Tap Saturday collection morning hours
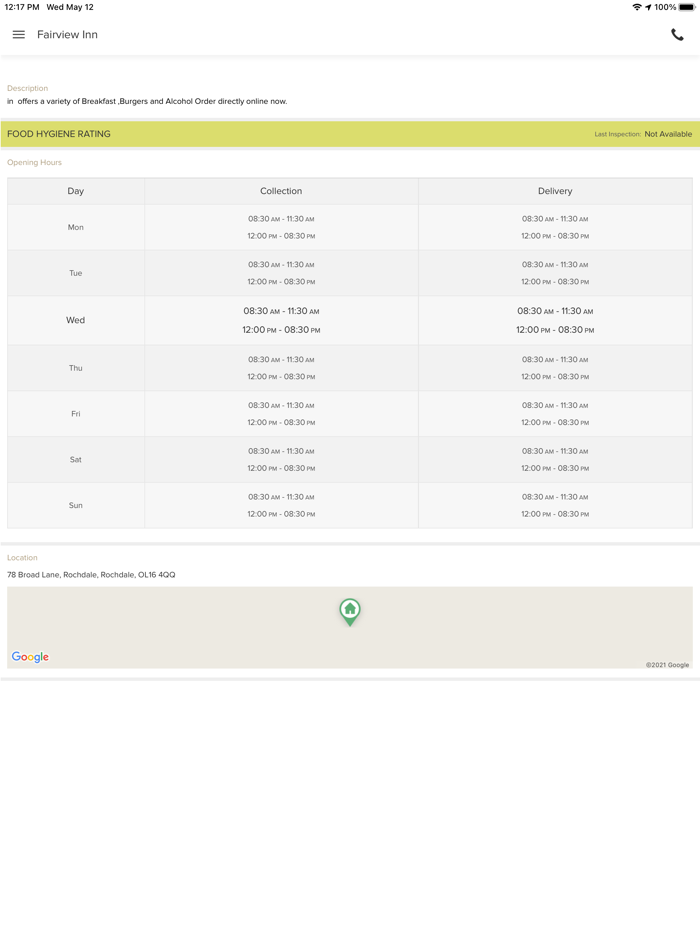Screen dimensions: 700x934 click(x=281, y=451)
